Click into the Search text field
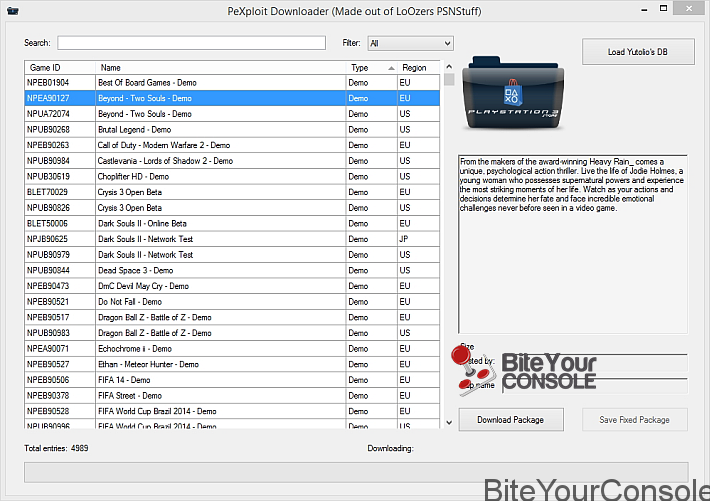Viewport: 710px width, 501px height. coord(191,43)
